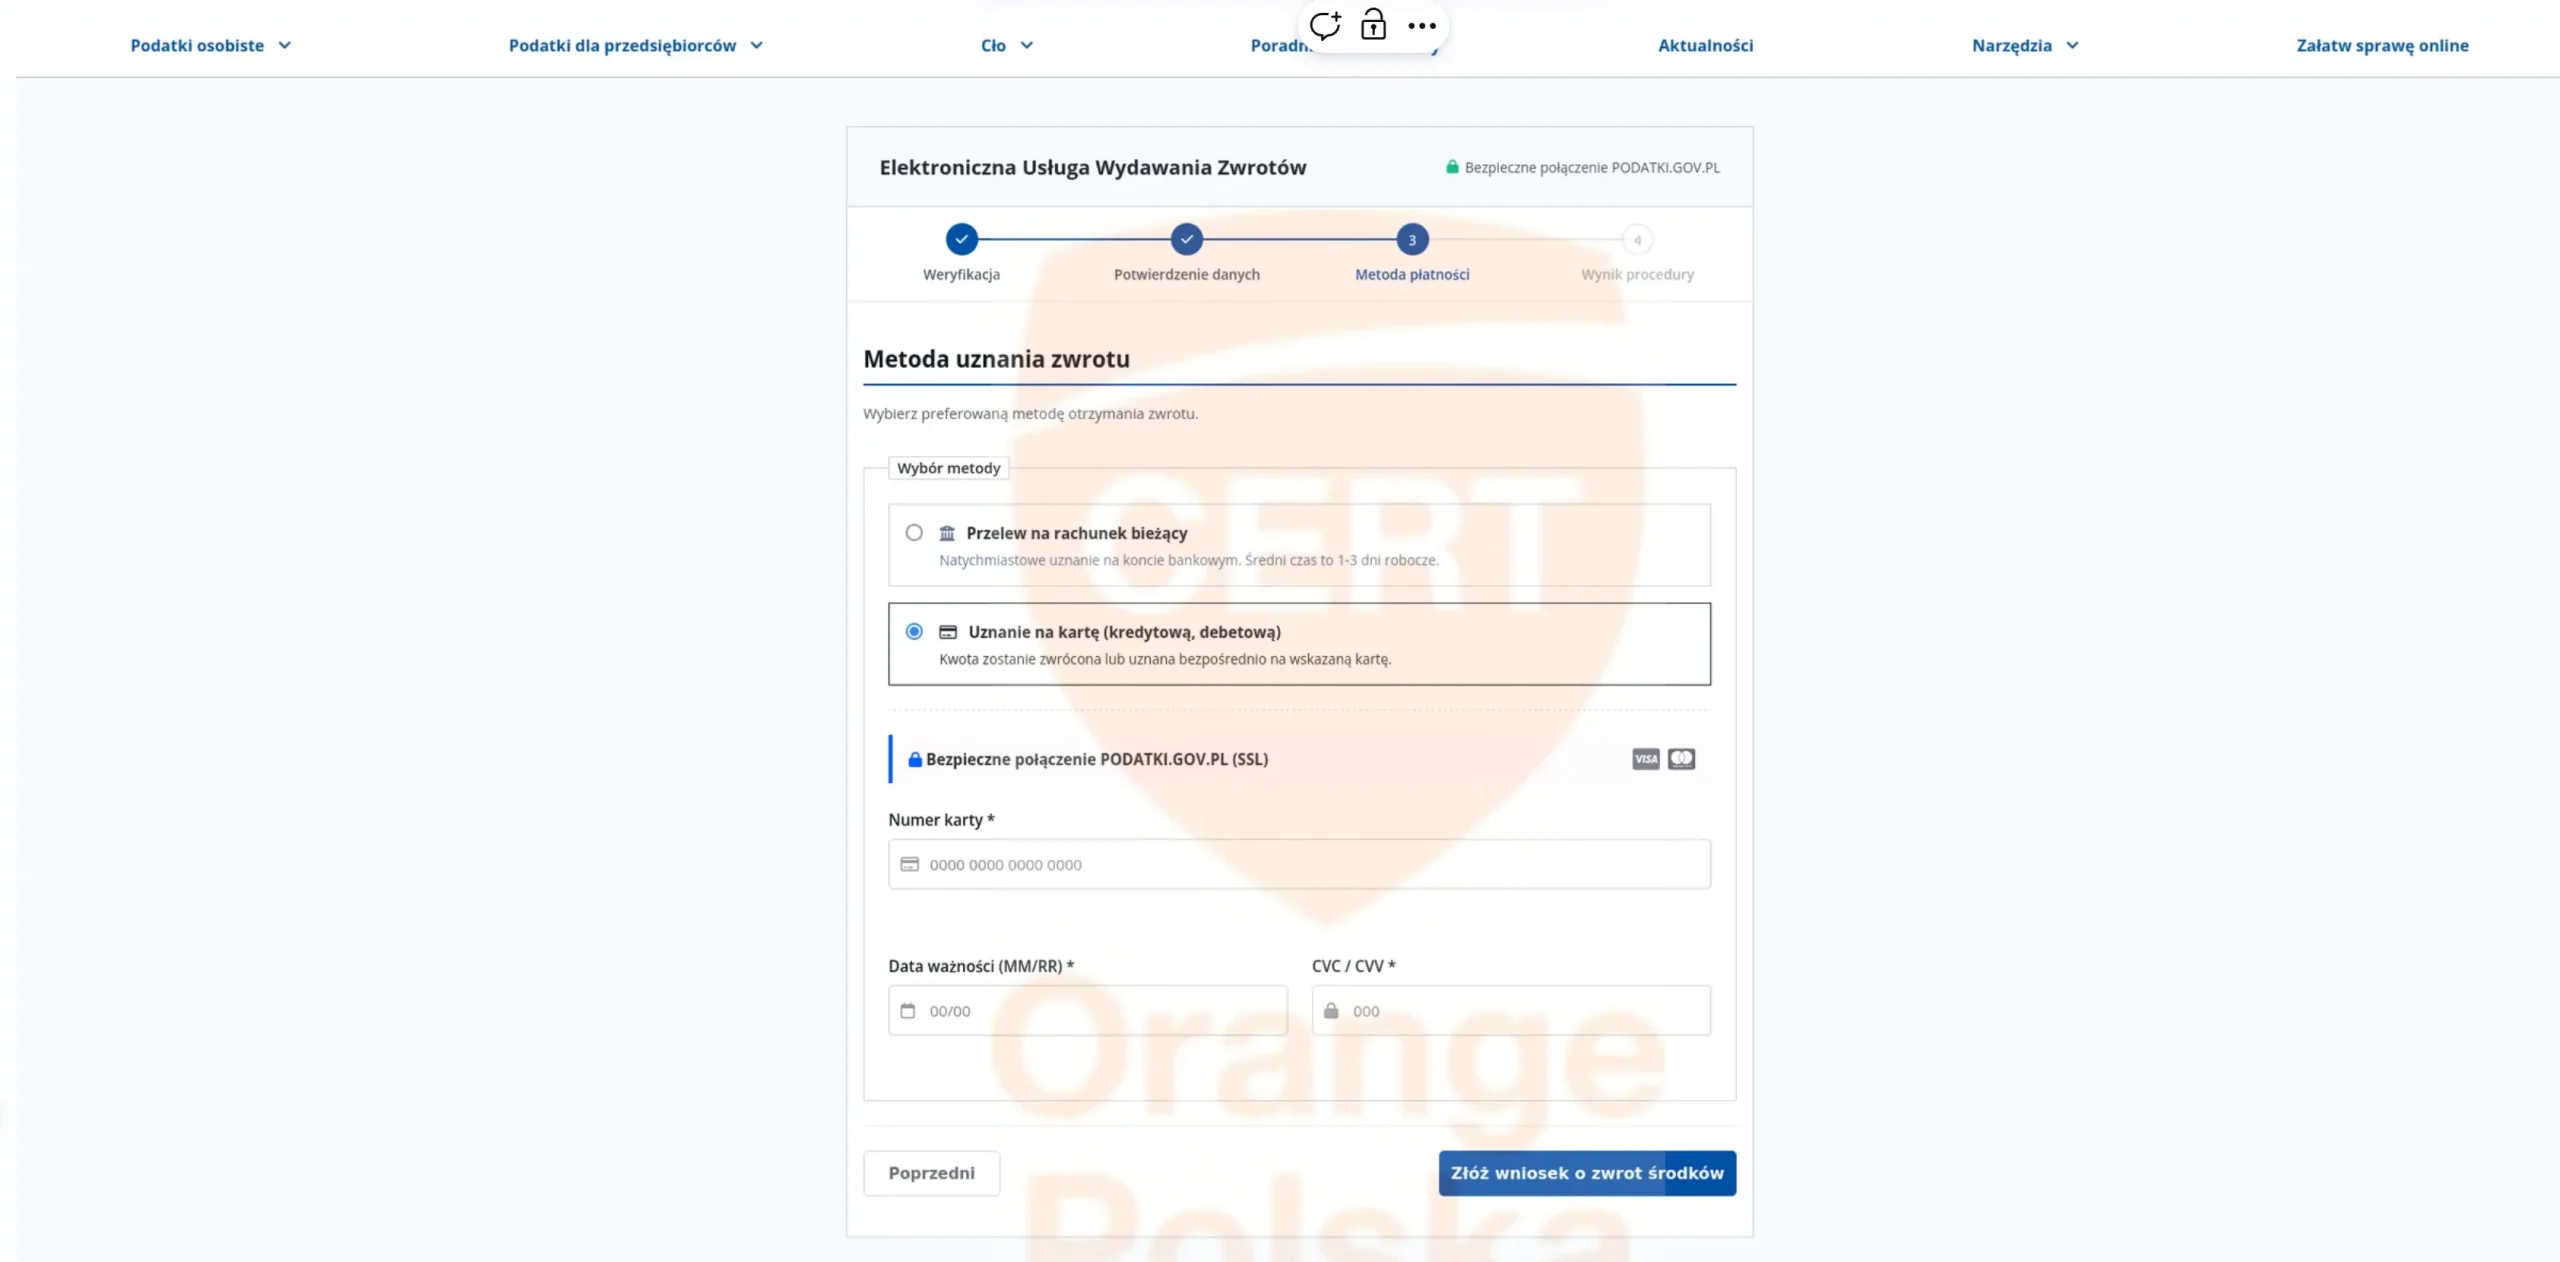Click Złóż wniosek o zwrot środków button

click(1587, 1173)
